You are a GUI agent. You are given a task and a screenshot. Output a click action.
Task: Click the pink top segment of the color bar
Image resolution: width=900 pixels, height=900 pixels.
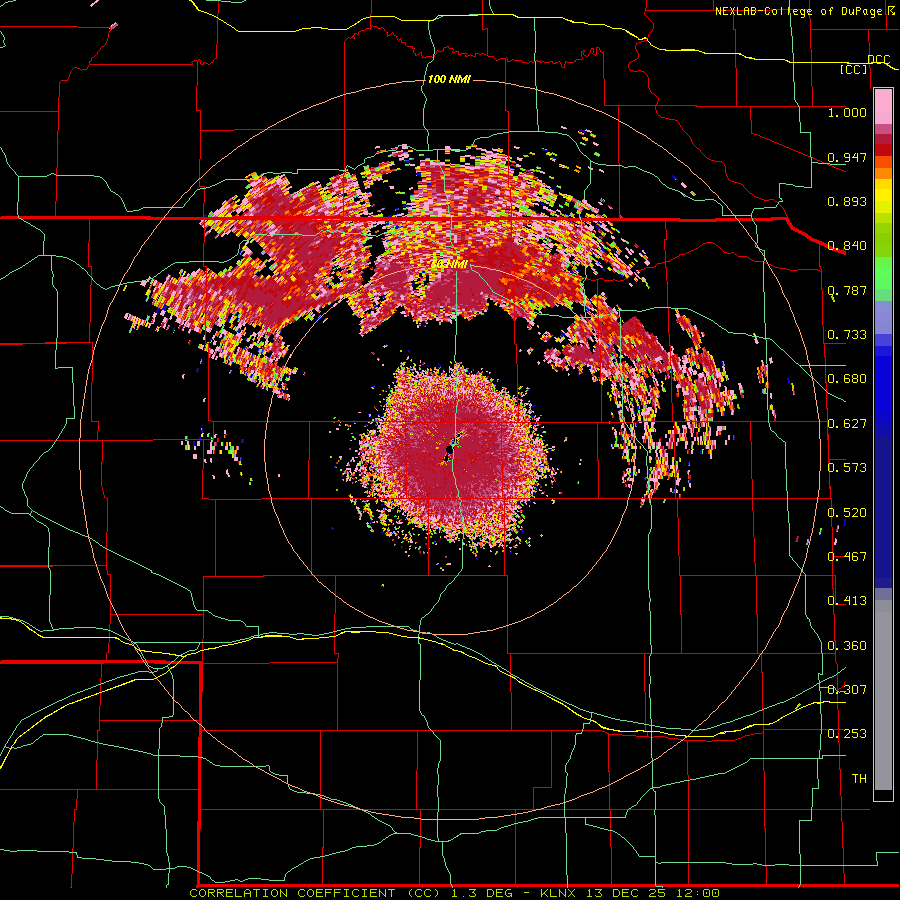(x=883, y=107)
